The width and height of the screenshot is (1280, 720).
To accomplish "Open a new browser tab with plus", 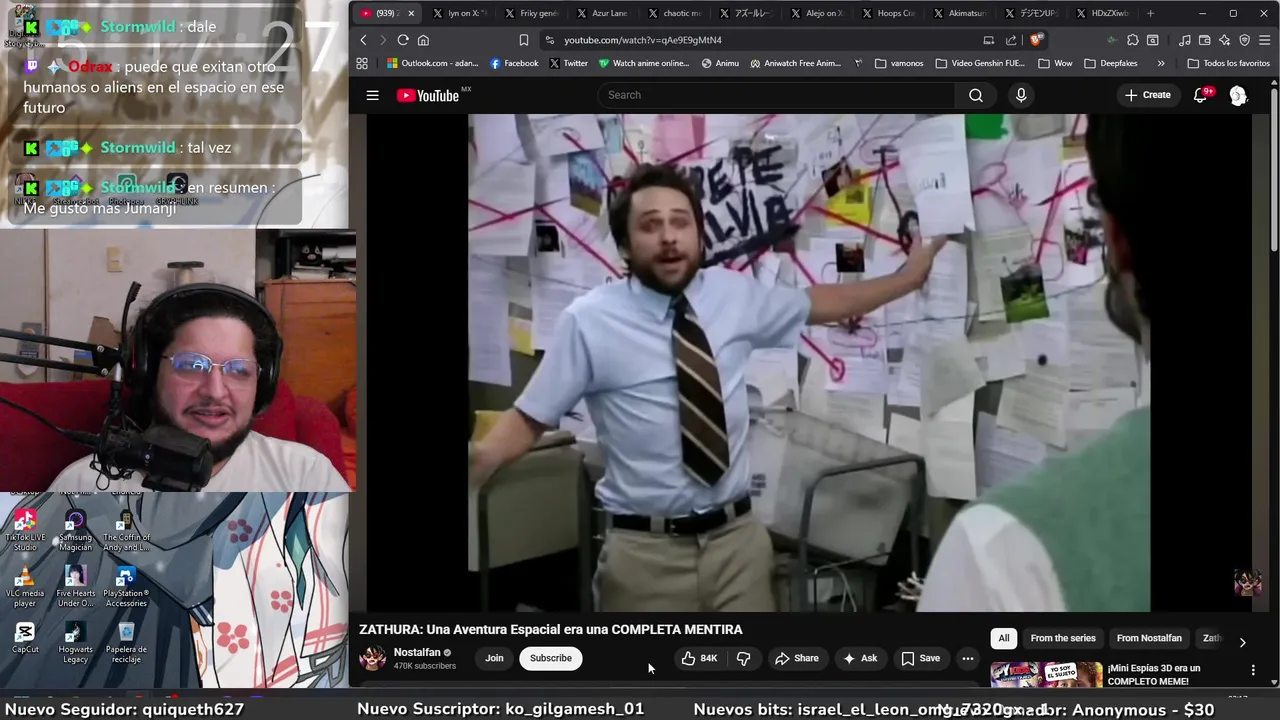I will 1150,13.
